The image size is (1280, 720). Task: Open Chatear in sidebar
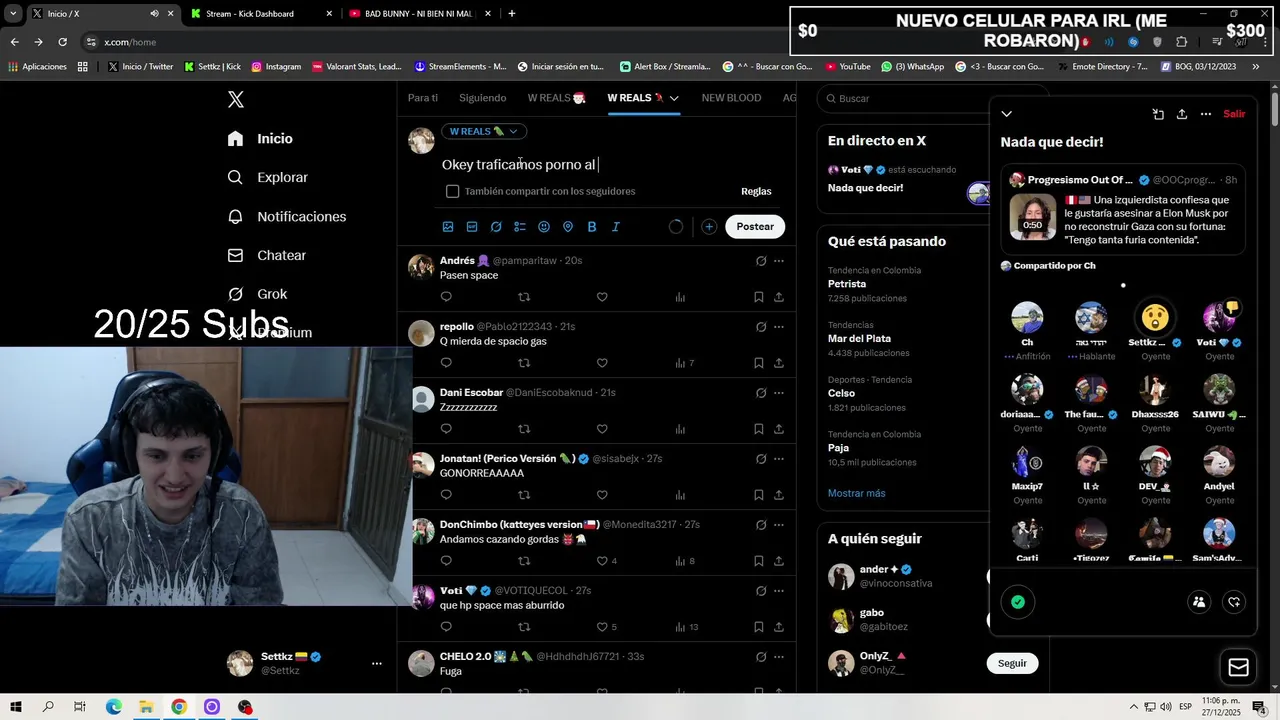coord(267,255)
